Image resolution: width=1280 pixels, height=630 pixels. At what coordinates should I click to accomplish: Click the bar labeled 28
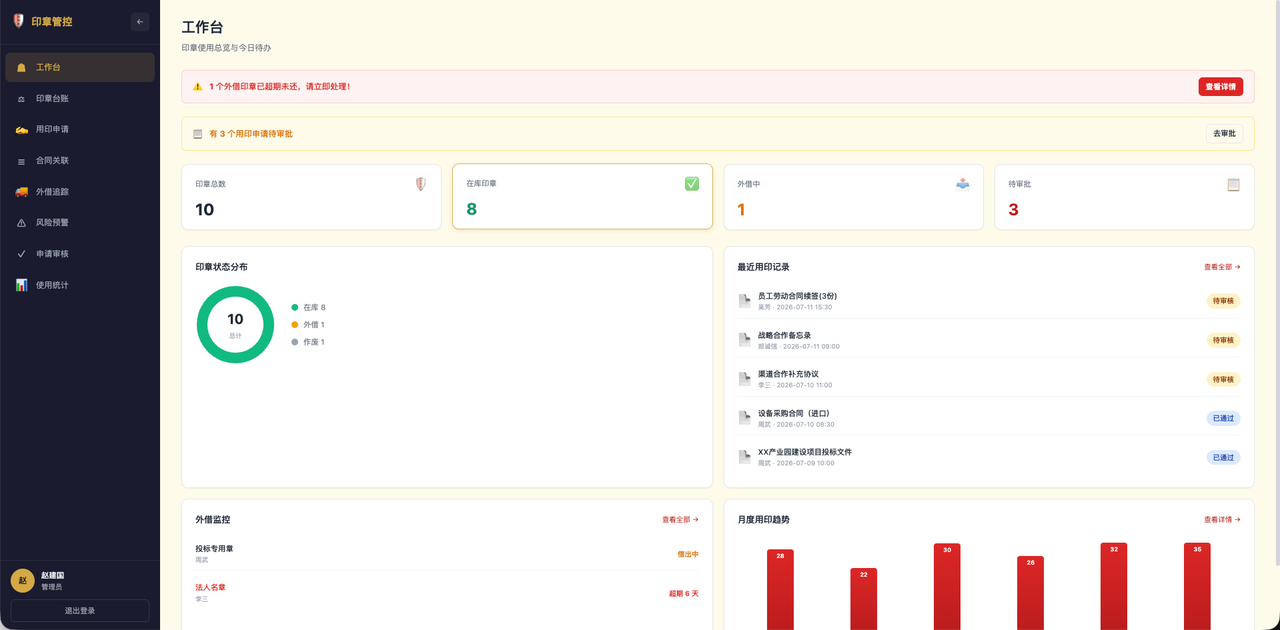tap(780, 590)
